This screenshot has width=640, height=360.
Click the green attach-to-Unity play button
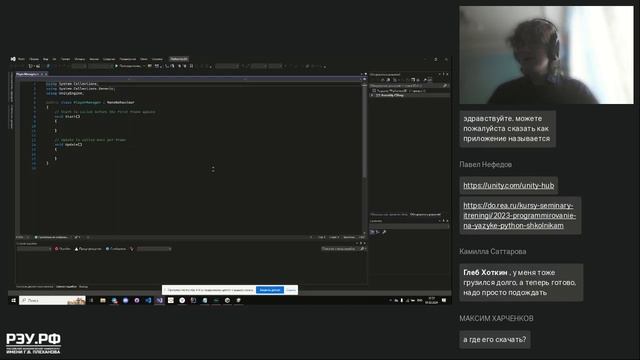click(116, 66)
